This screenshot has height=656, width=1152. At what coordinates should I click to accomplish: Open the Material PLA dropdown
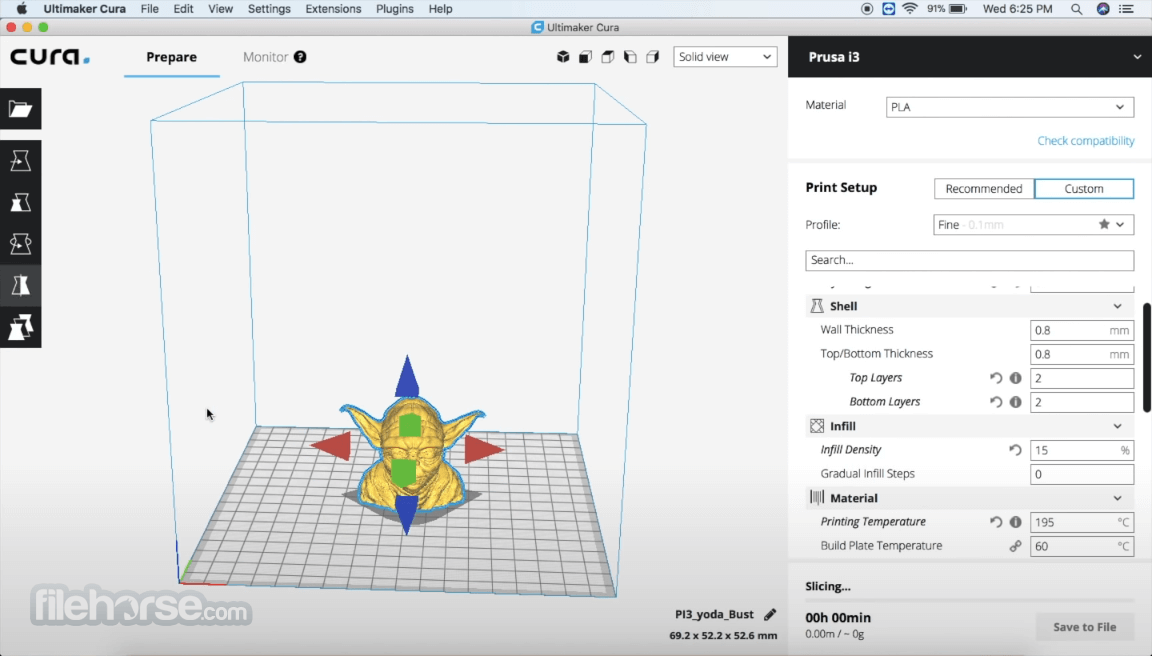point(1009,107)
